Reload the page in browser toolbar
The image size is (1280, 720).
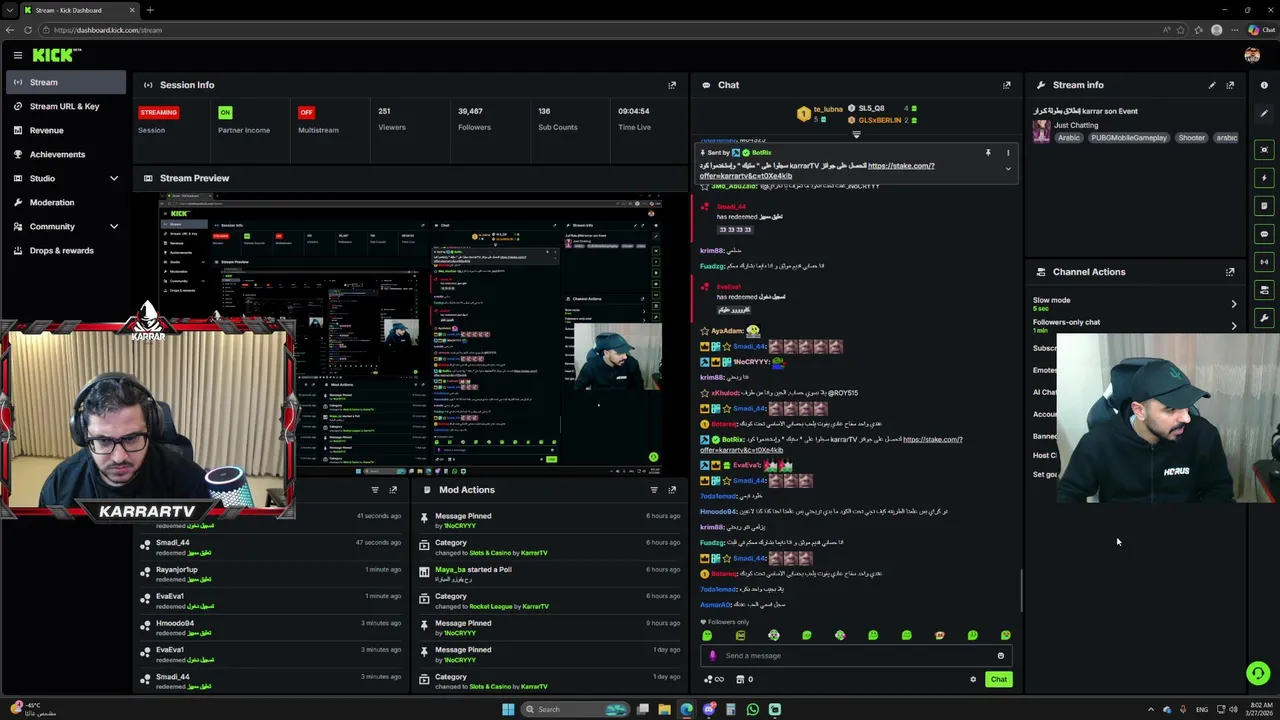tap(27, 30)
